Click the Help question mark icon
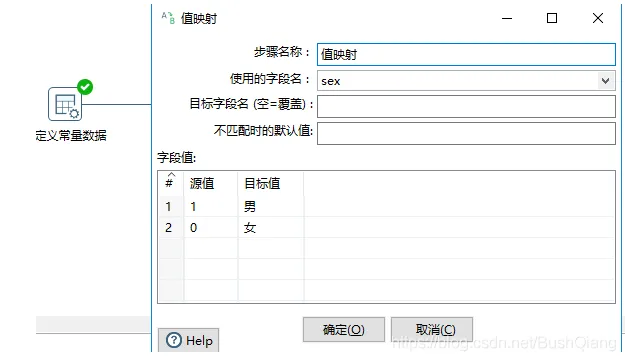 [x=174, y=340]
